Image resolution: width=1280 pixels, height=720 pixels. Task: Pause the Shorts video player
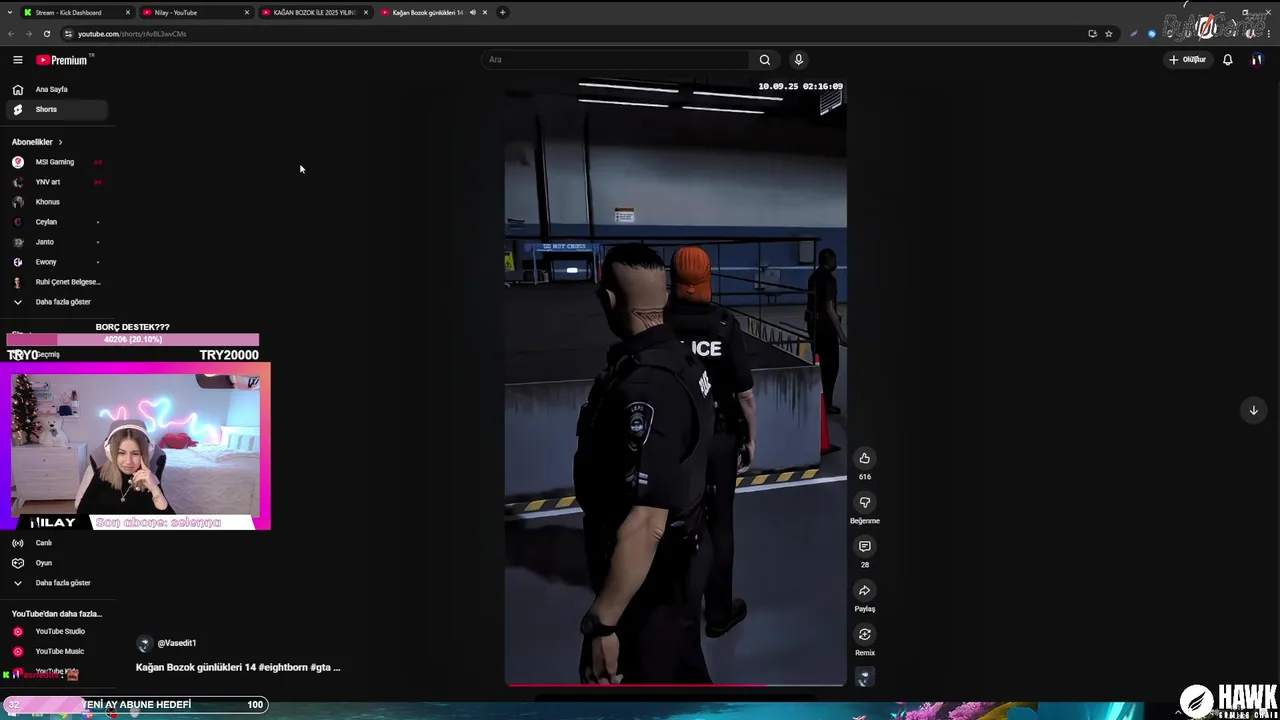675,383
